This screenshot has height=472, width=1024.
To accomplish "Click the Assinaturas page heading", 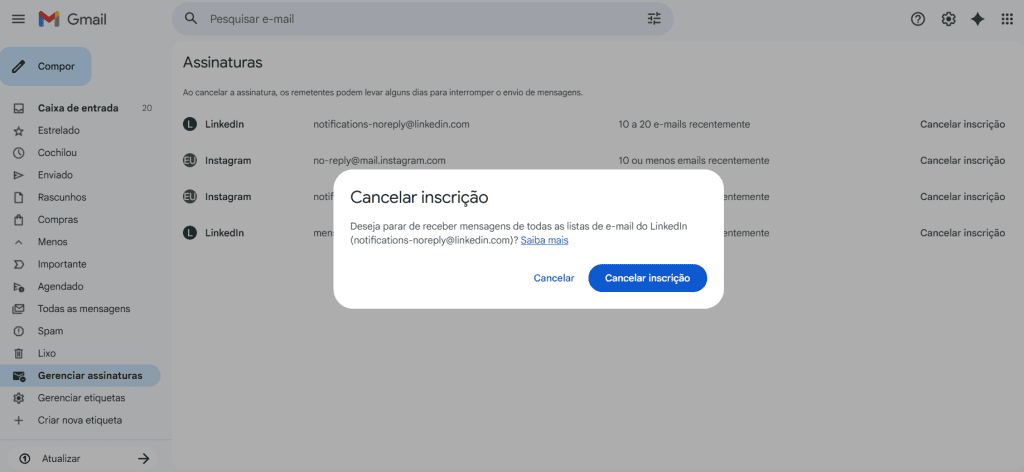I will coord(223,63).
